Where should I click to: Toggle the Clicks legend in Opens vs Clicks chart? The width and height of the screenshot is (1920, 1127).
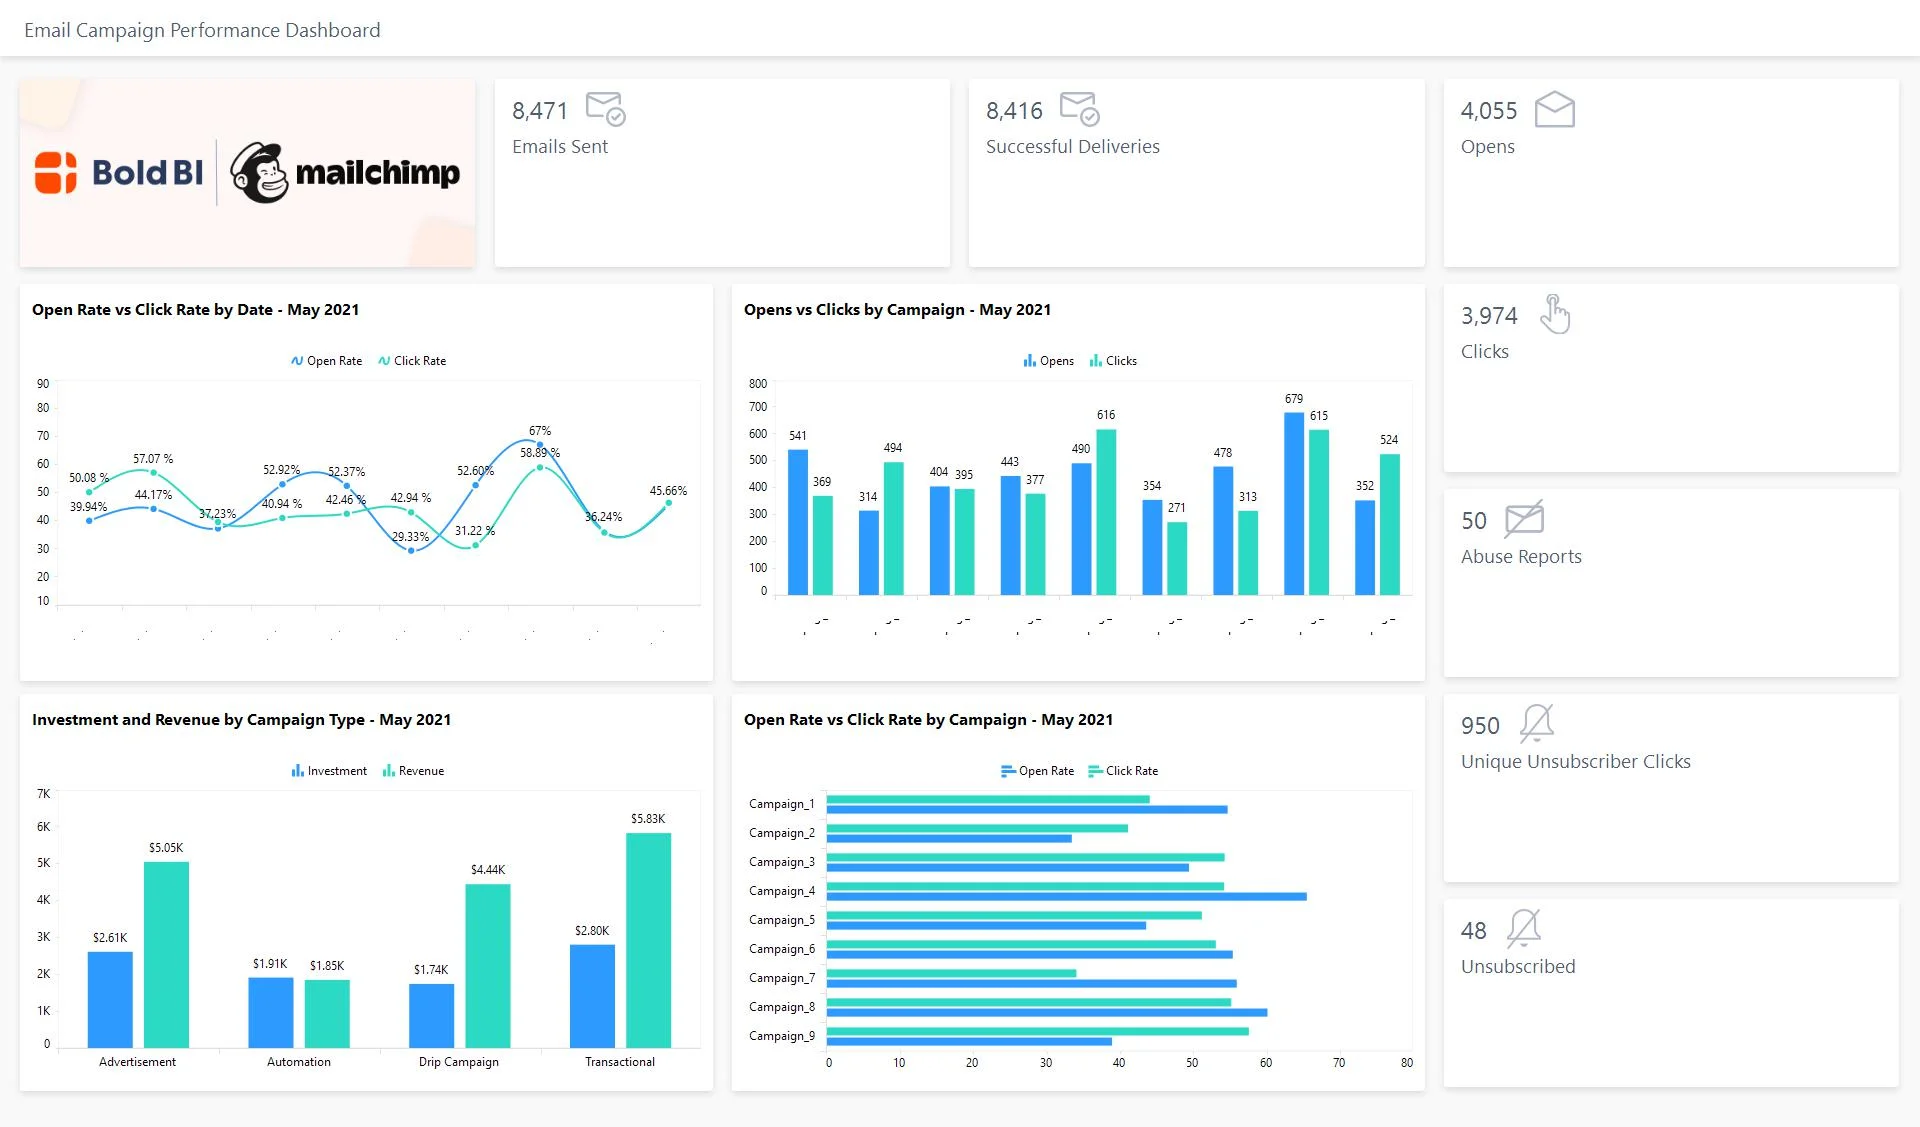click(1112, 360)
